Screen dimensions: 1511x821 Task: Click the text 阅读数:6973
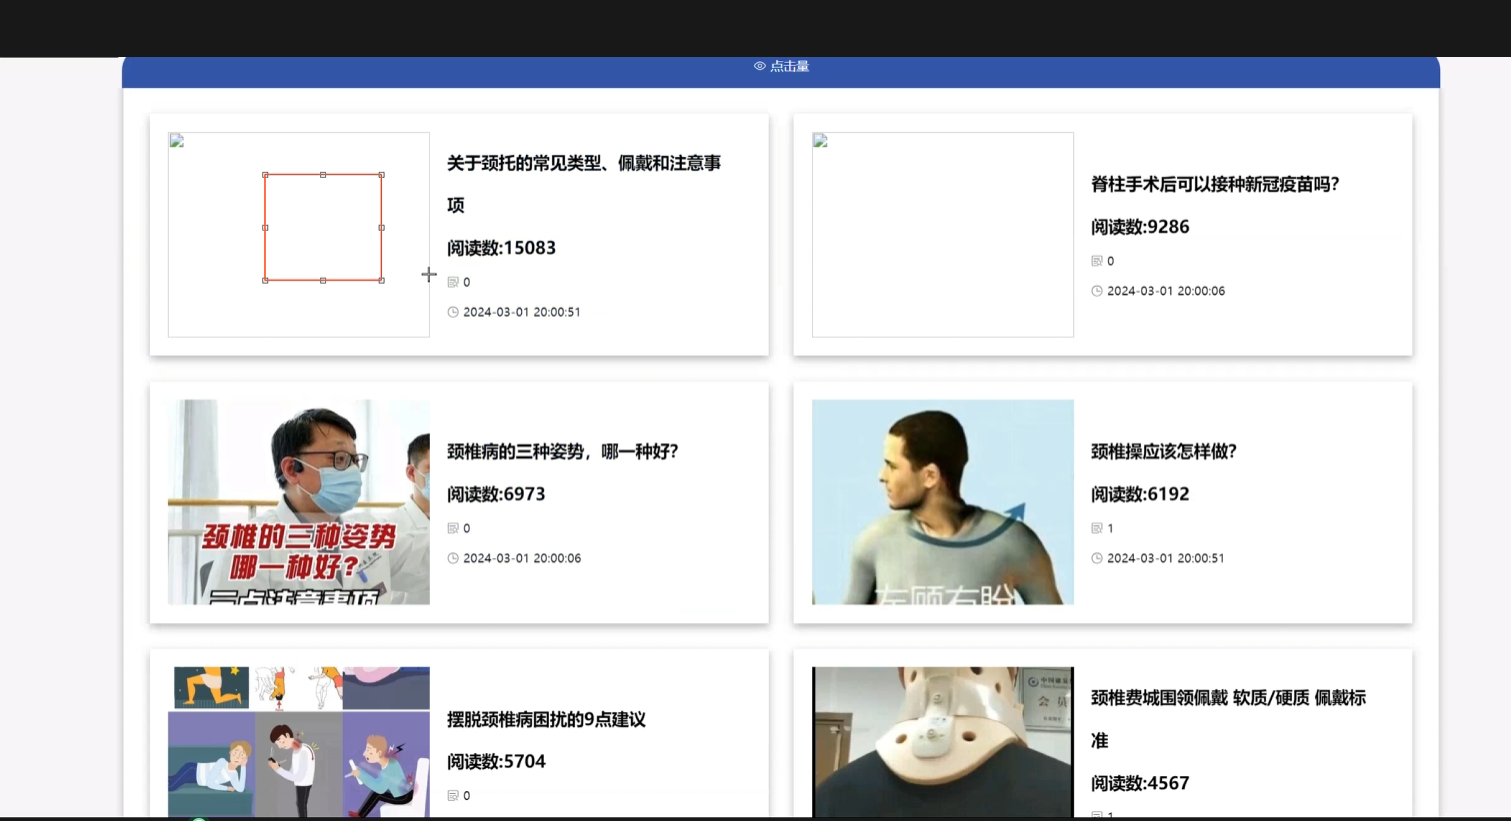pyautogui.click(x=496, y=494)
